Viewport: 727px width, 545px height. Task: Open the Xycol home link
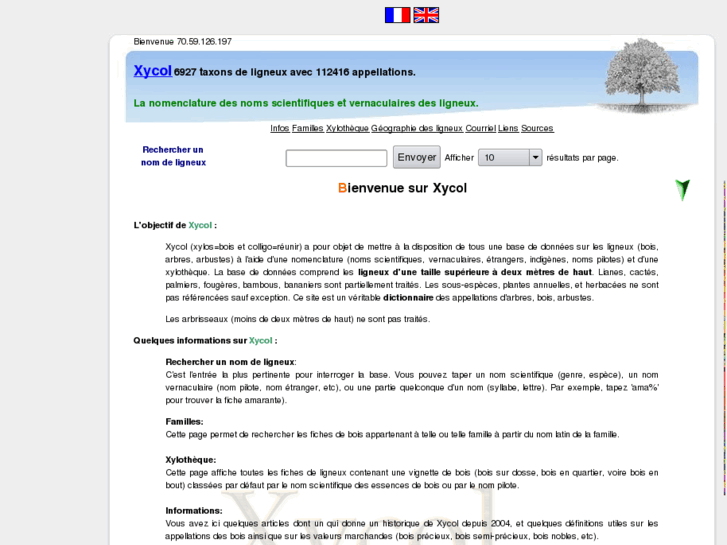point(153,71)
